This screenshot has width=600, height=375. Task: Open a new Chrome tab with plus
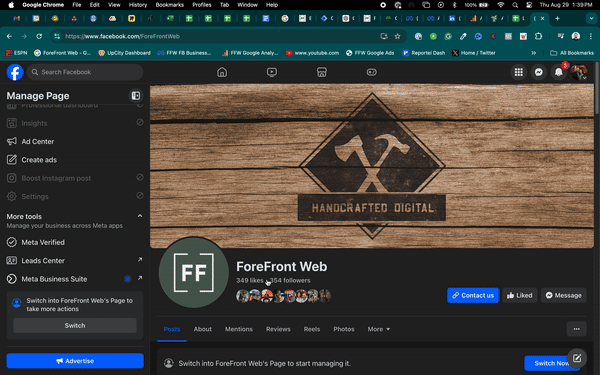click(x=557, y=18)
